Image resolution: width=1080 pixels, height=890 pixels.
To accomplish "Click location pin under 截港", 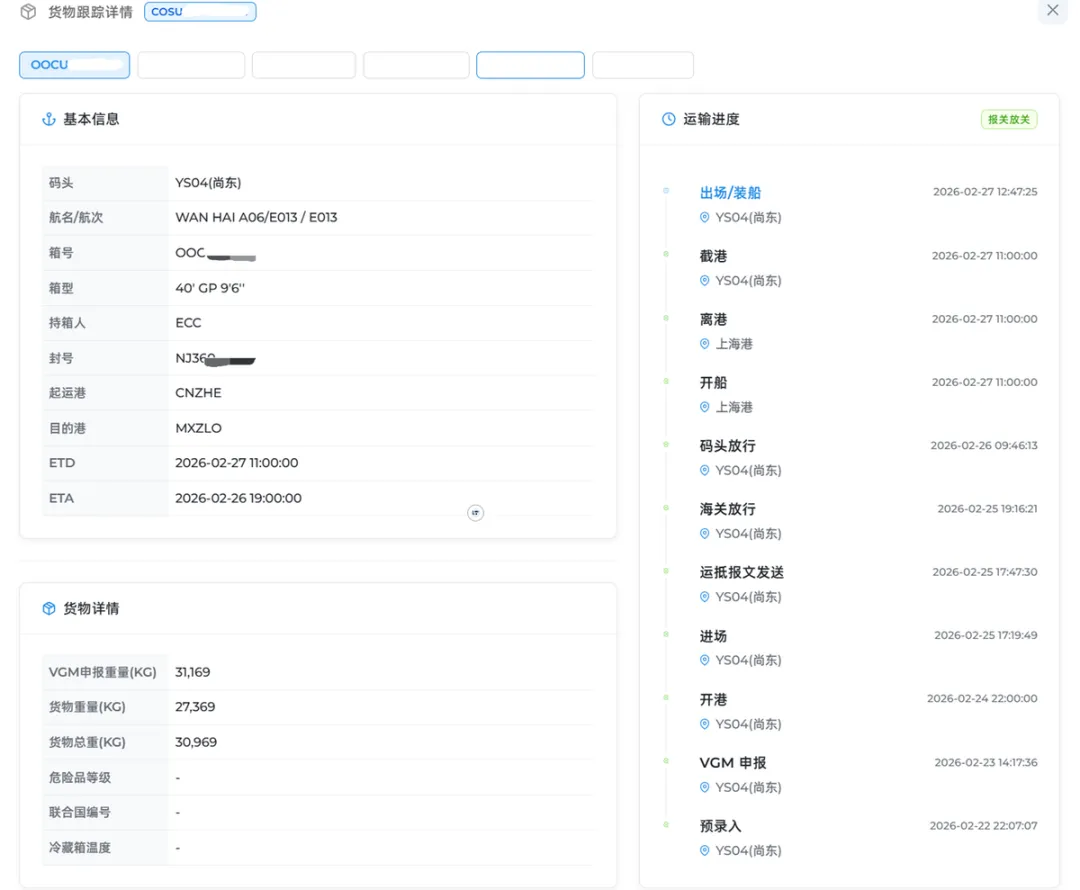I will coord(705,280).
